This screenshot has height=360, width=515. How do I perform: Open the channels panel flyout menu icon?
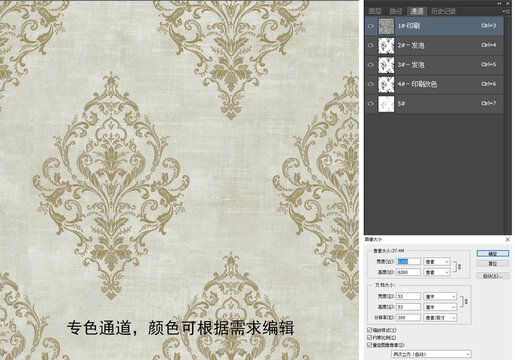click(507, 11)
